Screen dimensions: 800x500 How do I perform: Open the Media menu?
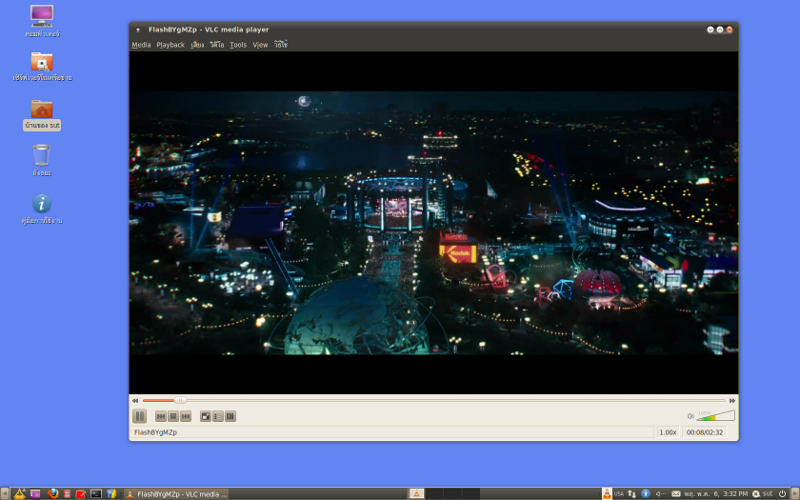click(141, 45)
